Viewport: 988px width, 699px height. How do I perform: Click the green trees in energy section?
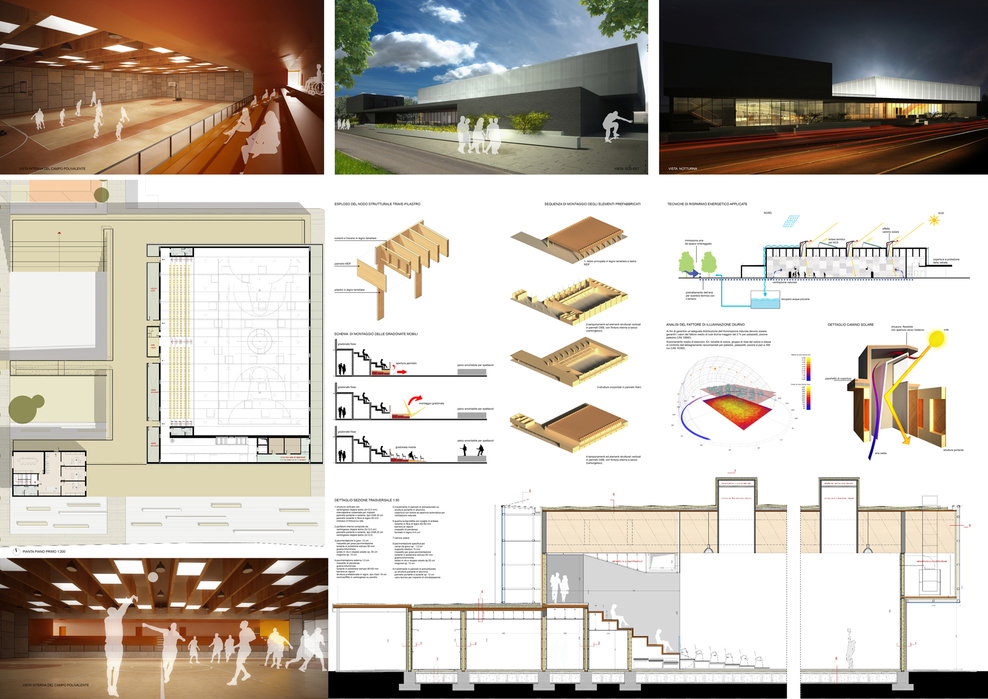click(x=699, y=263)
